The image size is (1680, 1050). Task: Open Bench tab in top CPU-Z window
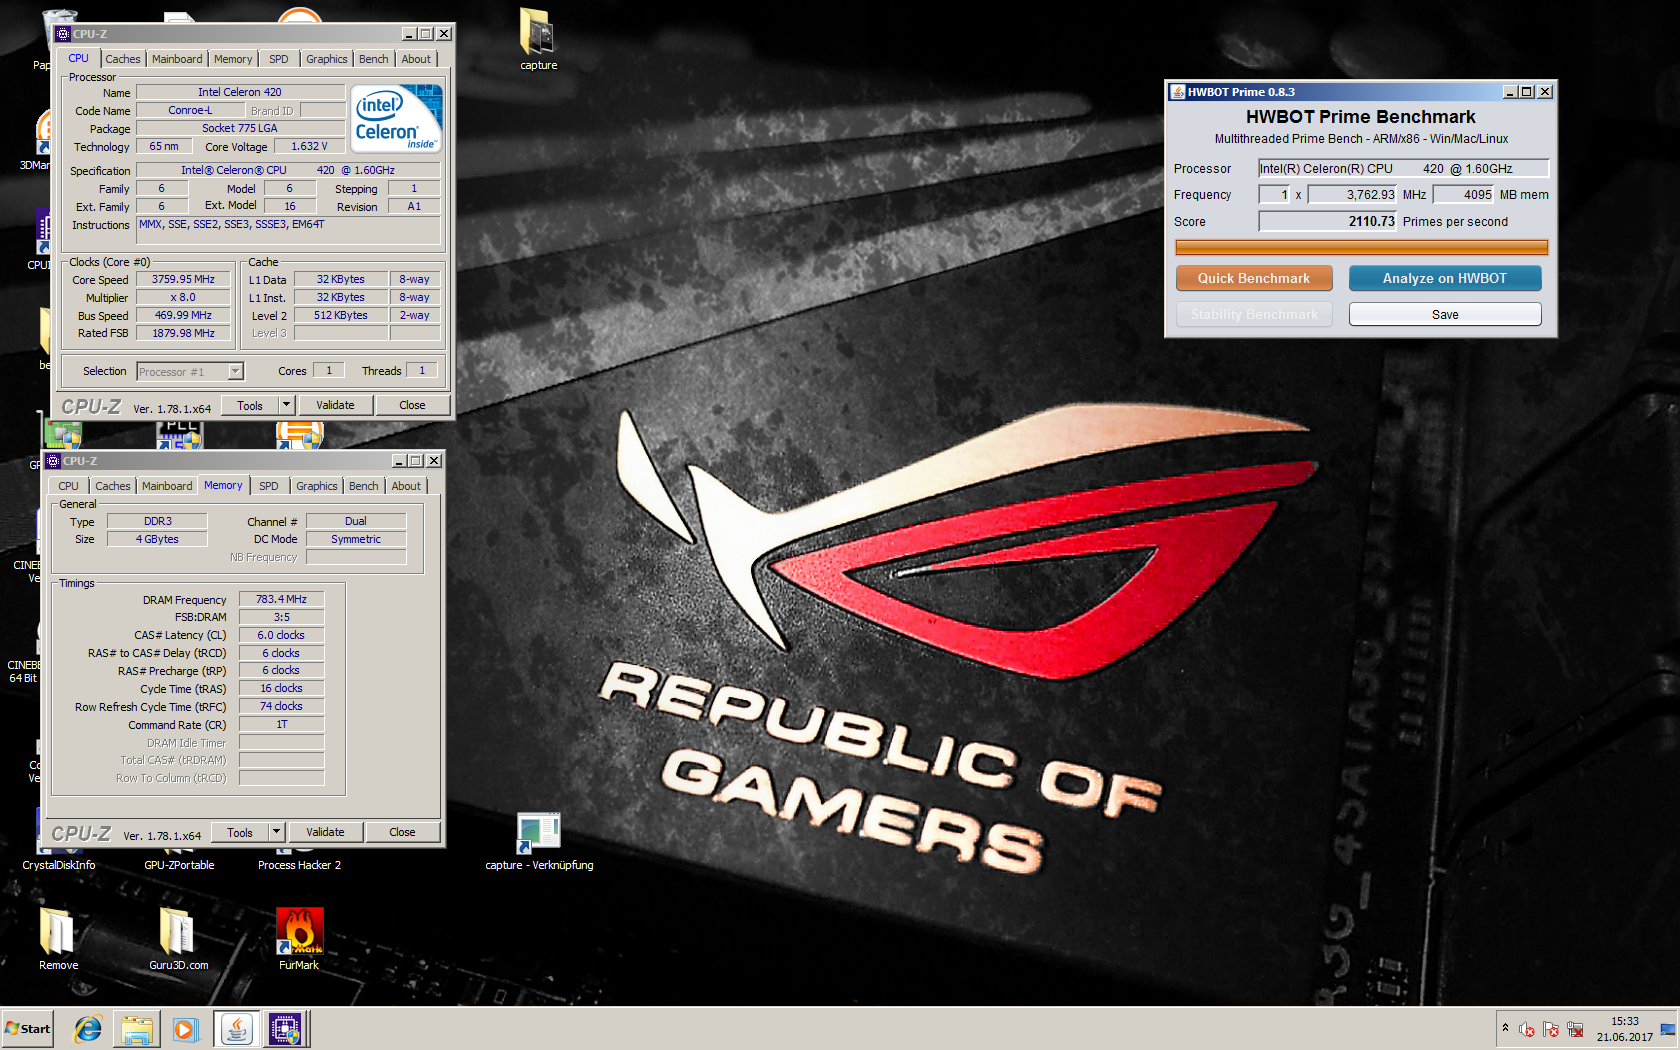click(374, 59)
